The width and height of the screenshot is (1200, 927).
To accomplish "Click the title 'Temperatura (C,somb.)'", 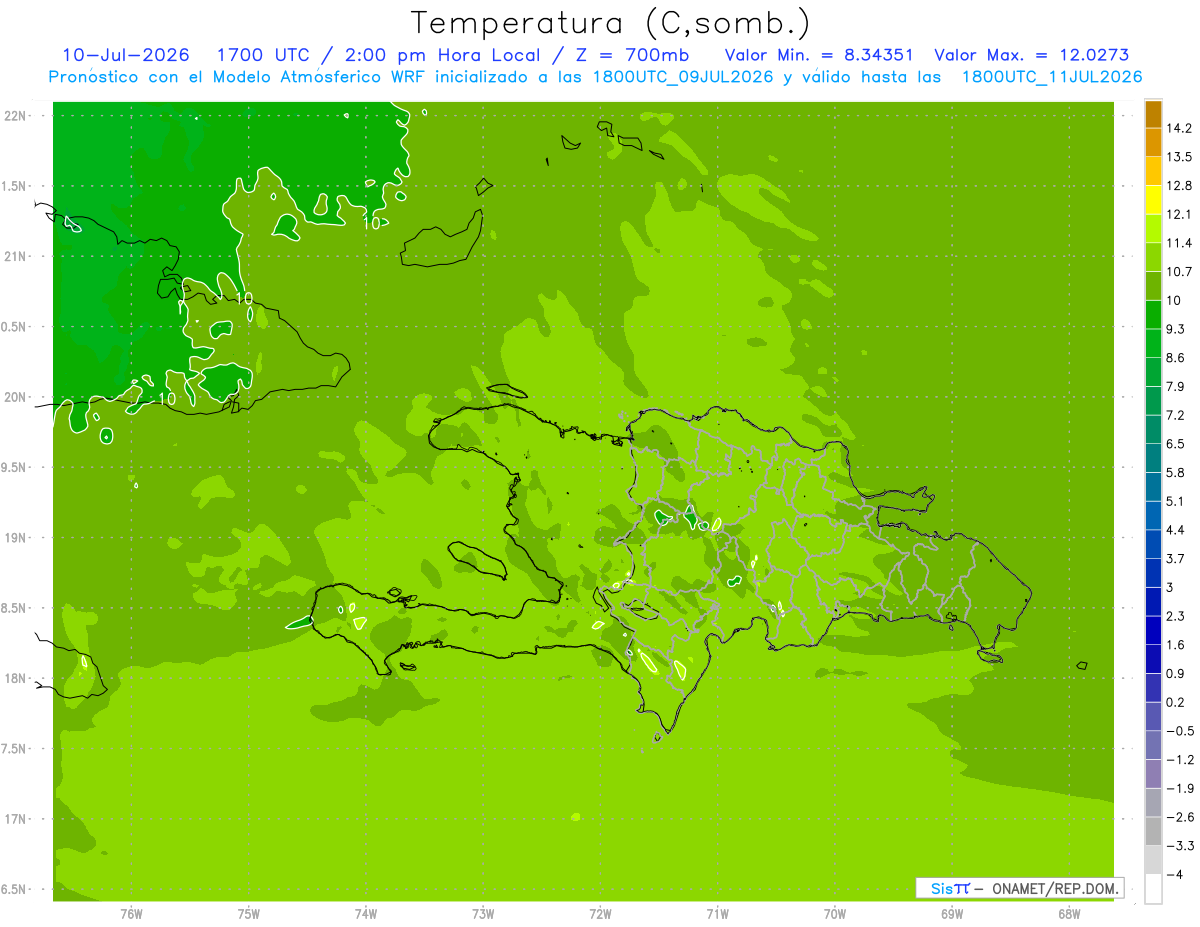I will point(610,23).
